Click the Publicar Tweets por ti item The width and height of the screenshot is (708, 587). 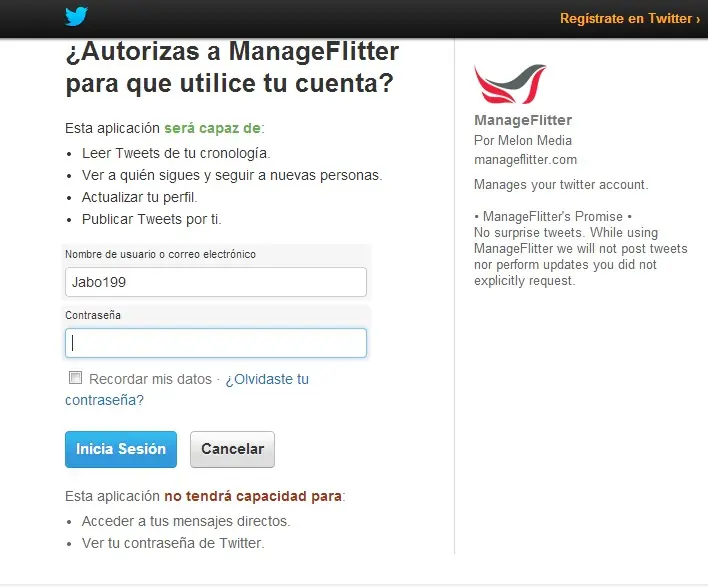[152, 219]
